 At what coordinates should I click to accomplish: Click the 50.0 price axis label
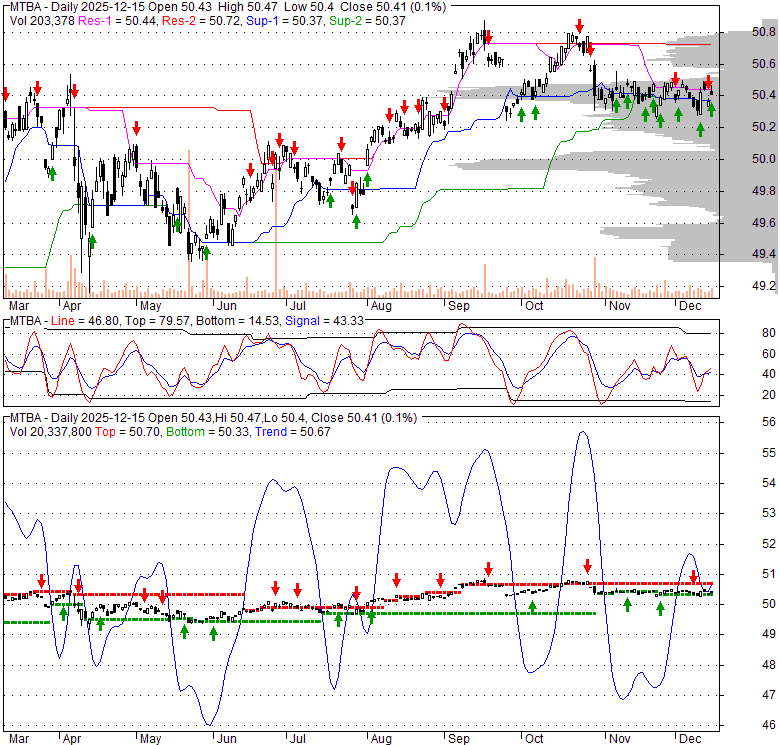click(764, 159)
